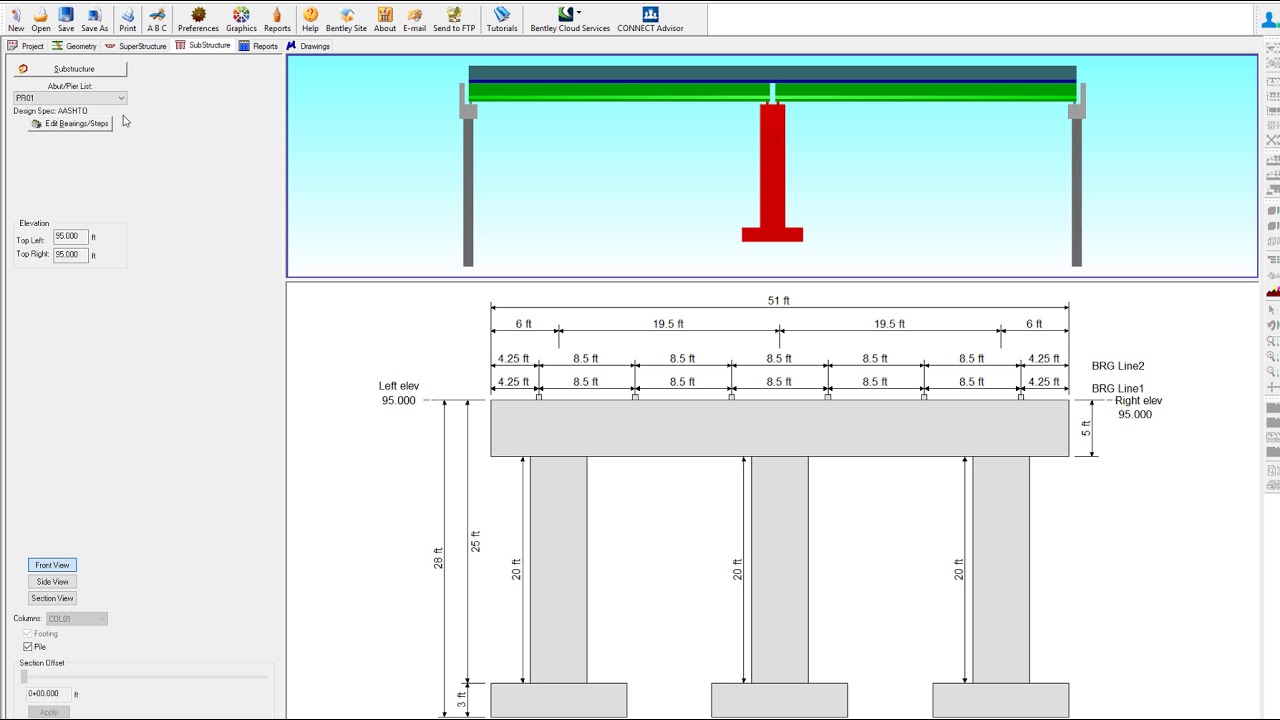Click the '25 ft' vertical dimension
The image size is (1280, 720).
point(475,541)
